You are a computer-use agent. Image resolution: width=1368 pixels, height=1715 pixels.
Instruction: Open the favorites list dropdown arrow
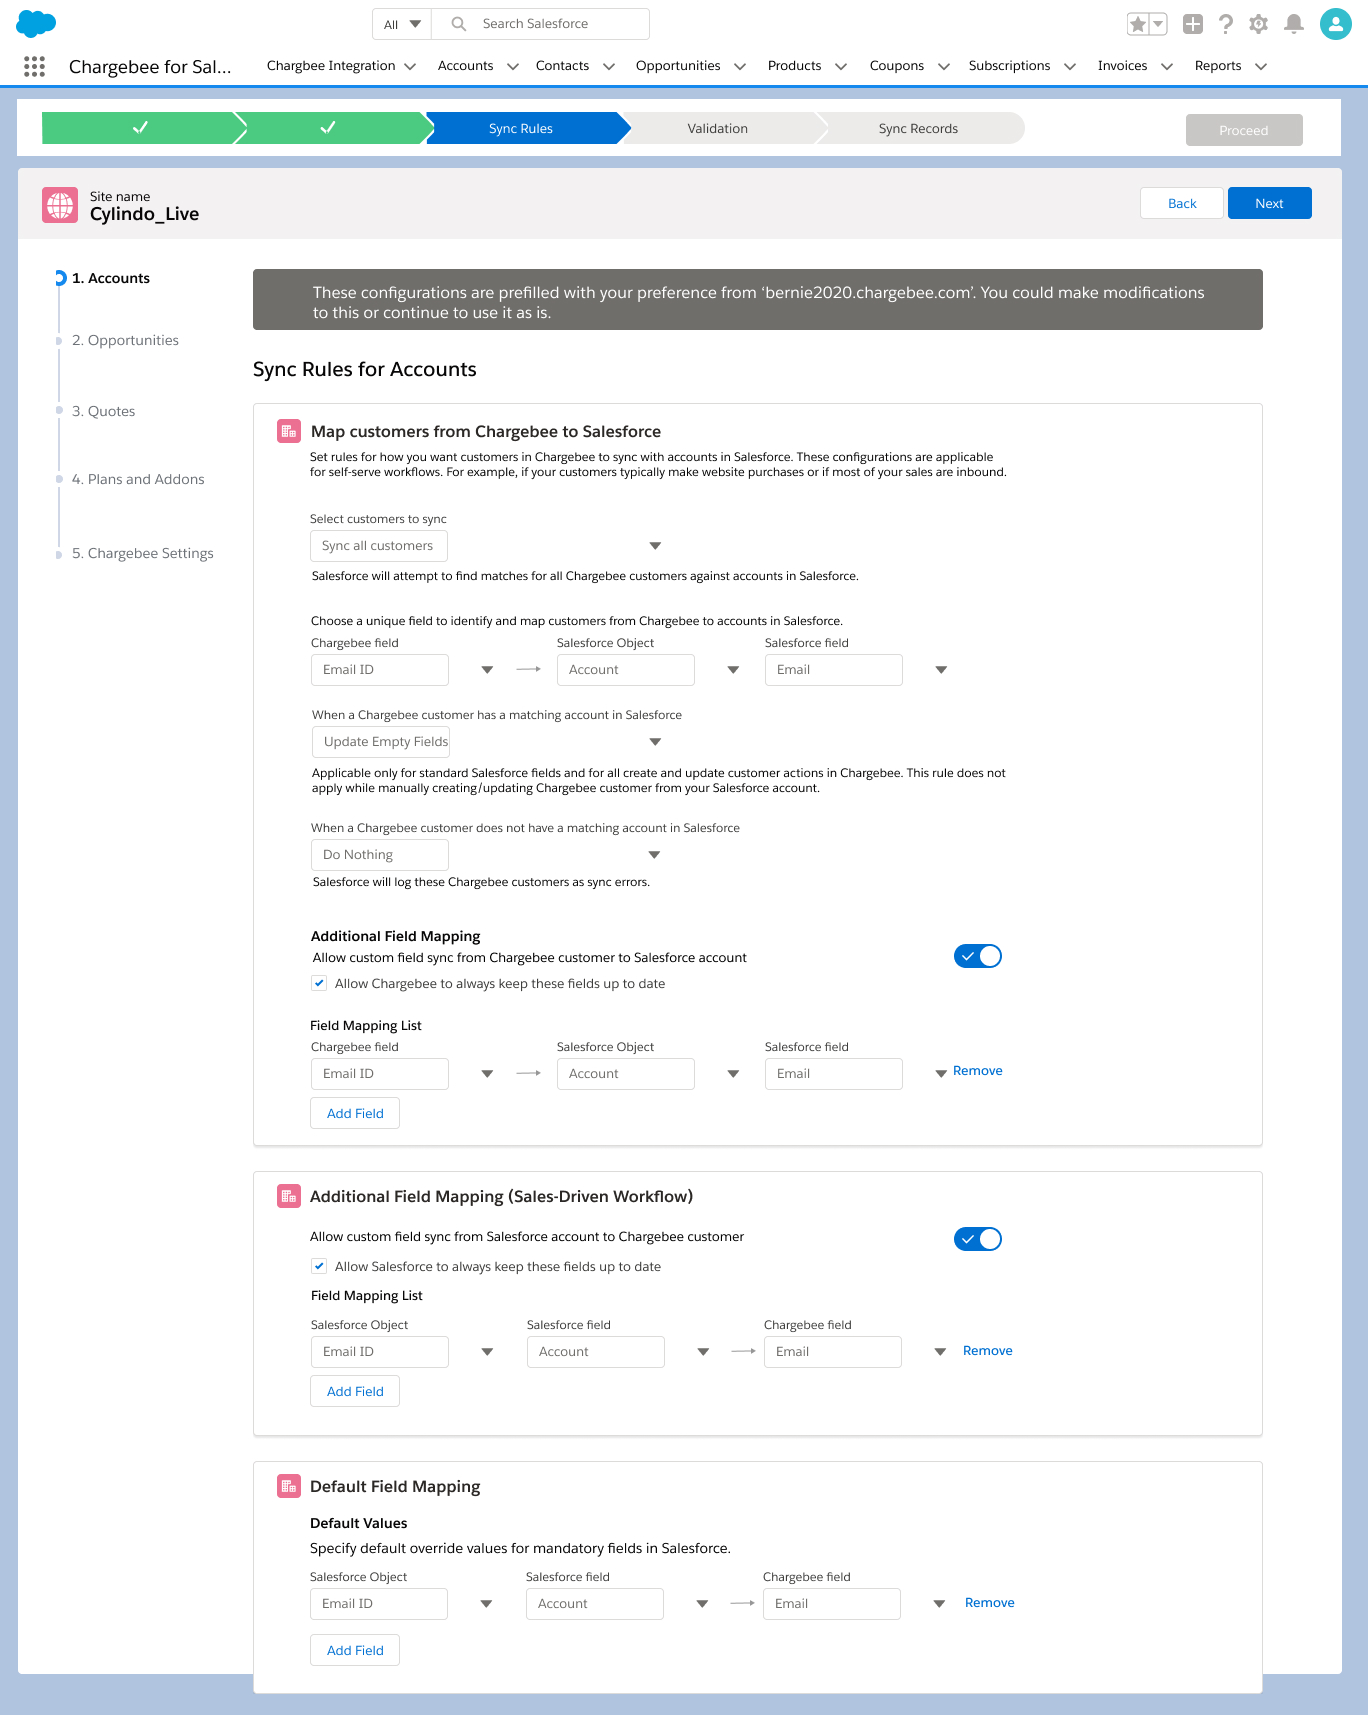click(1158, 24)
